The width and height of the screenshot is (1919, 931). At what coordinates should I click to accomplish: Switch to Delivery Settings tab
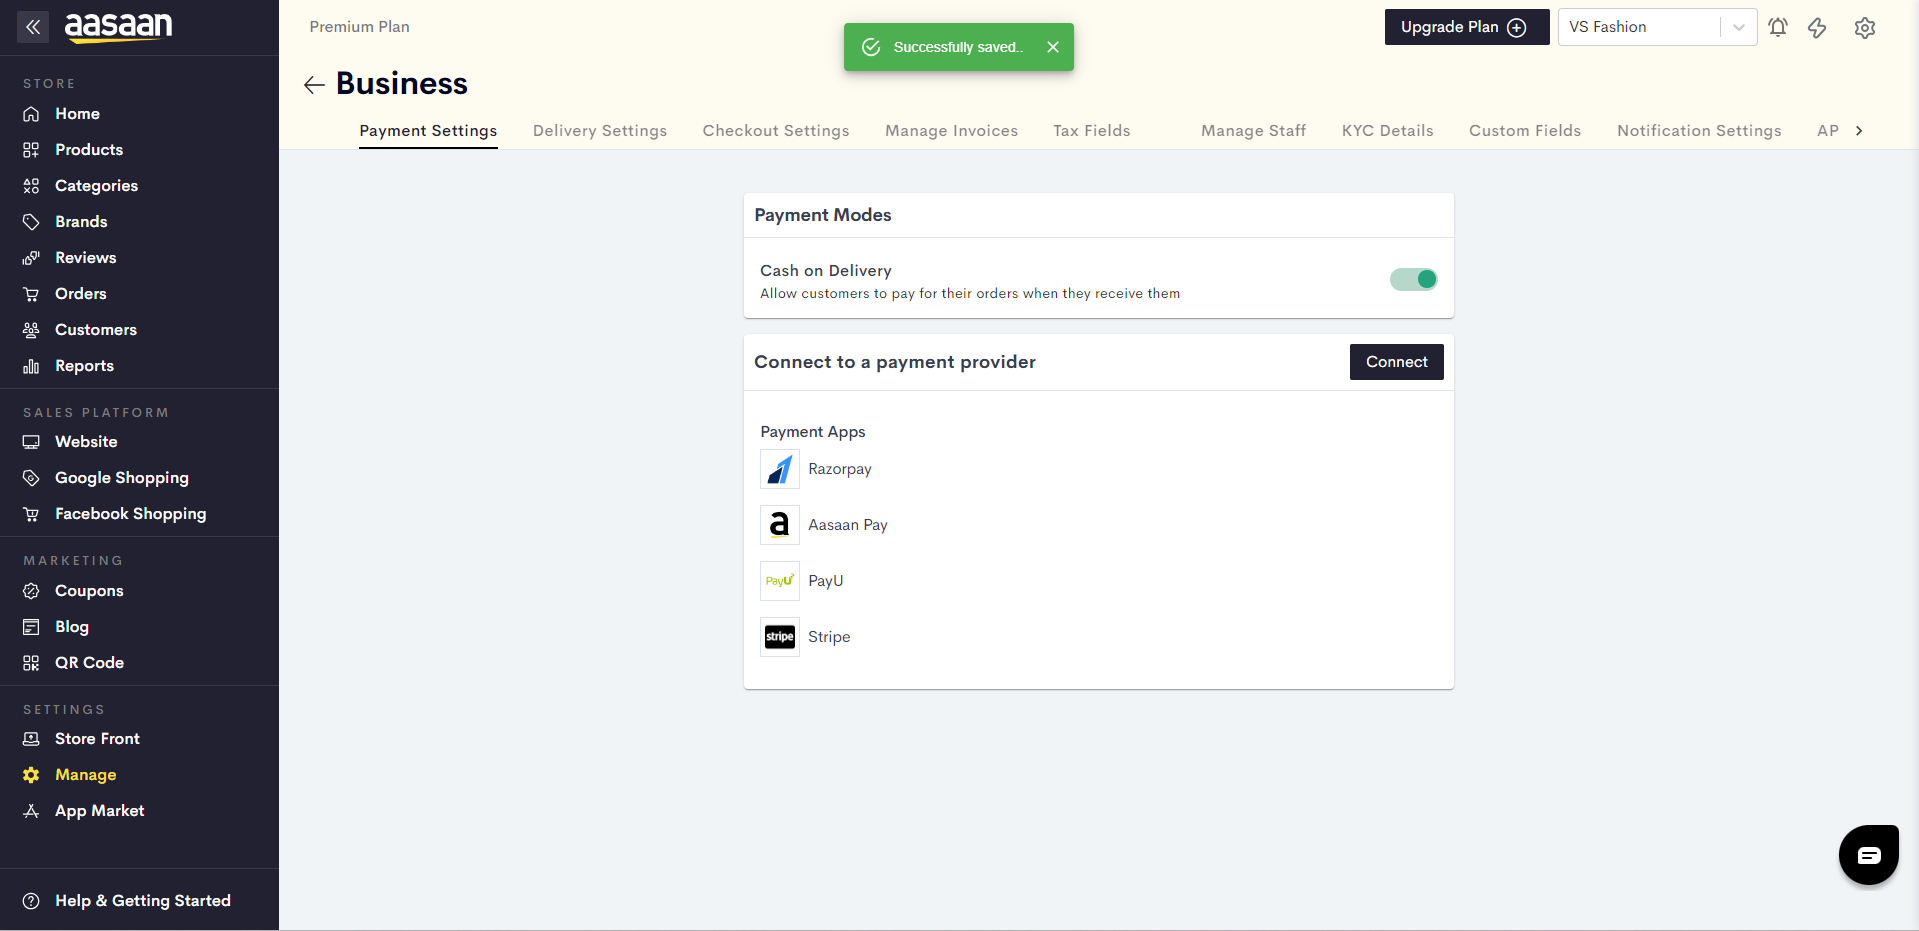(x=600, y=131)
